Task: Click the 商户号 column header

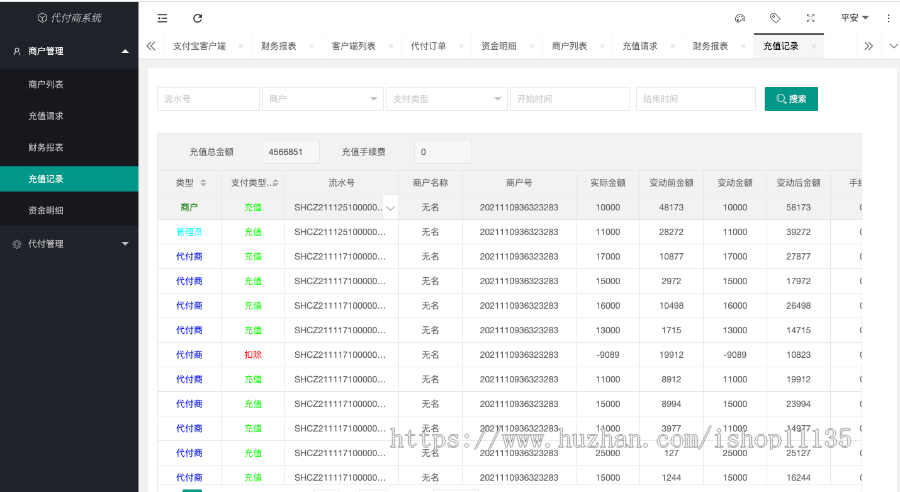Action: 519,183
